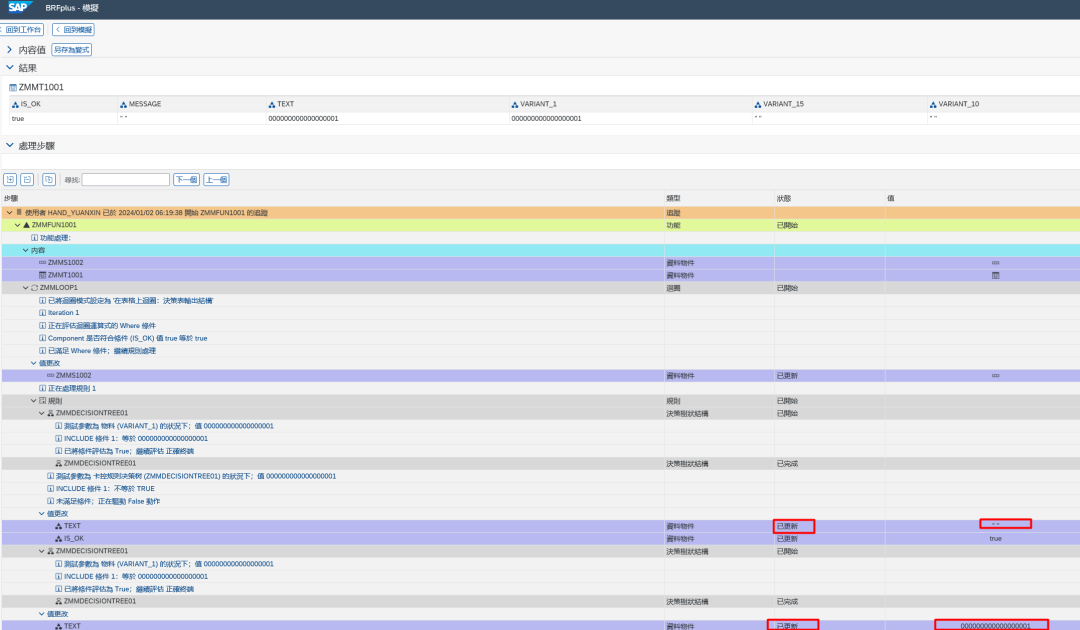The height and width of the screenshot is (630, 1080).
Task: Click table icon of ZMMT1001 tree row
Action: pyautogui.click(x=43, y=275)
